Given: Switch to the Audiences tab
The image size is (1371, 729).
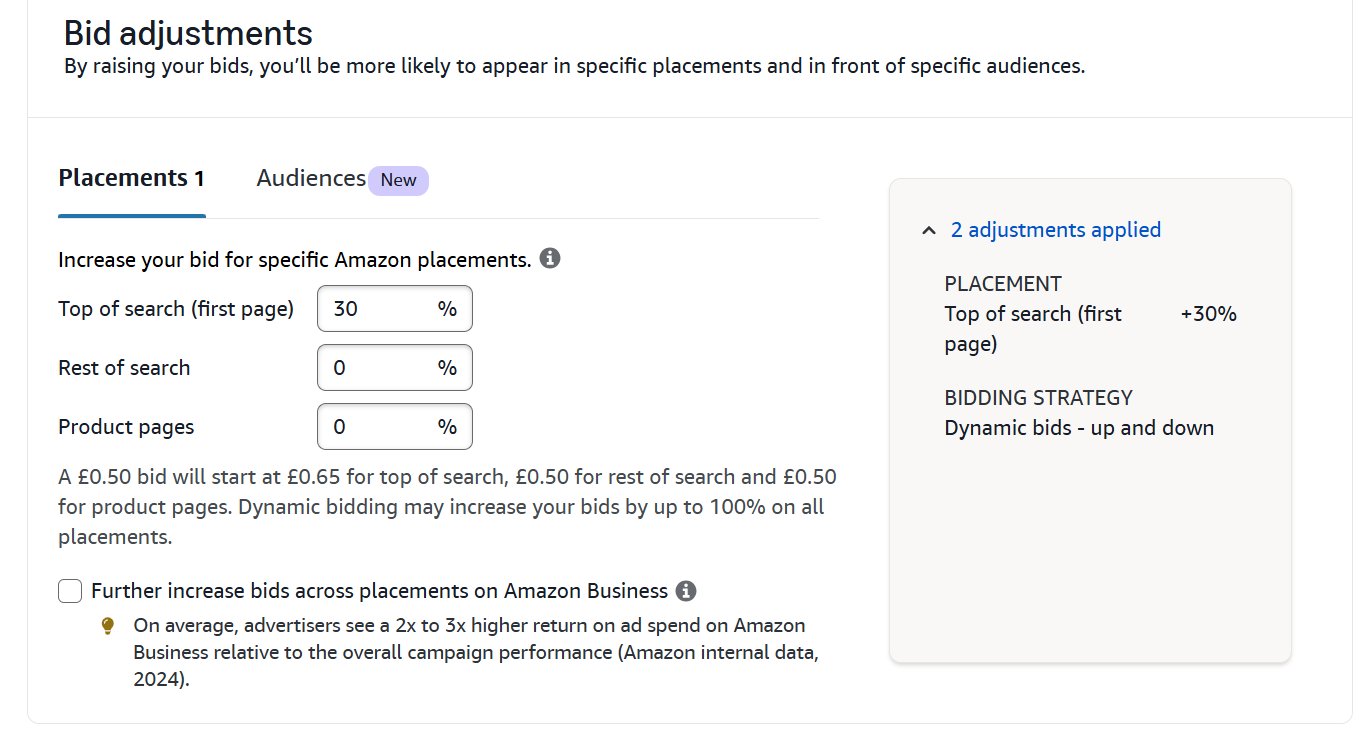Looking at the screenshot, I should pyautogui.click(x=310, y=178).
